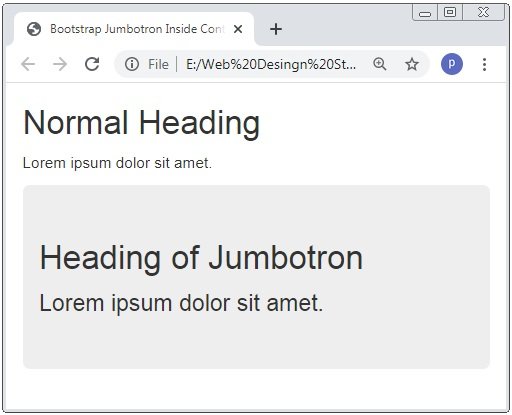This screenshot has height=415, width=512.
Task: Maximize the browser window
Action: coord(450,13)
